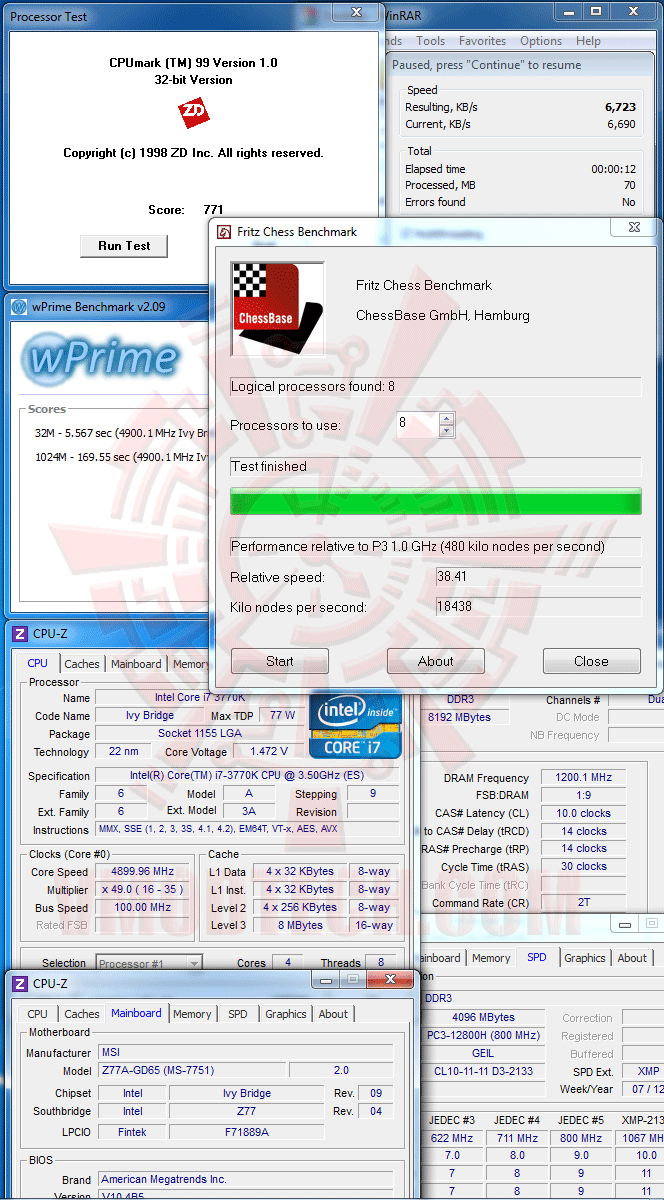Image resolution: width=664 pixels, height=1200 pixels.
Task: Click the red ZD logo in Processor Test
Action: (194, 114)
